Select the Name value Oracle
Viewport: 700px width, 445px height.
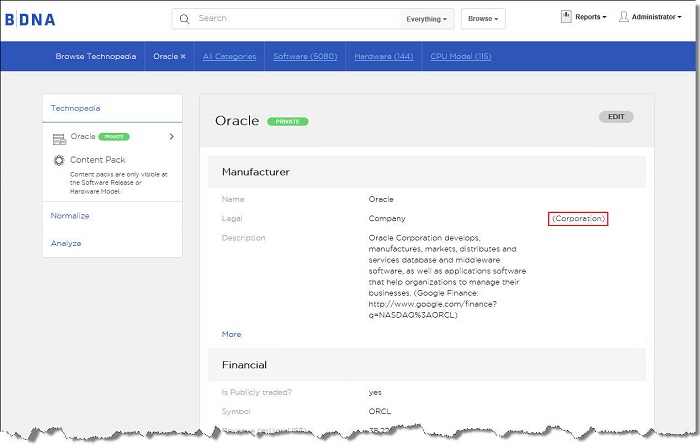tap(381, 199)
